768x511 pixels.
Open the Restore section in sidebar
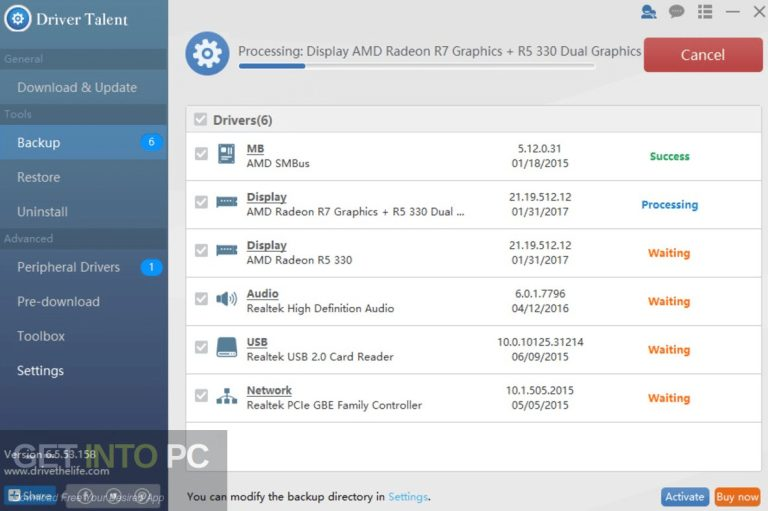[39, 177]
